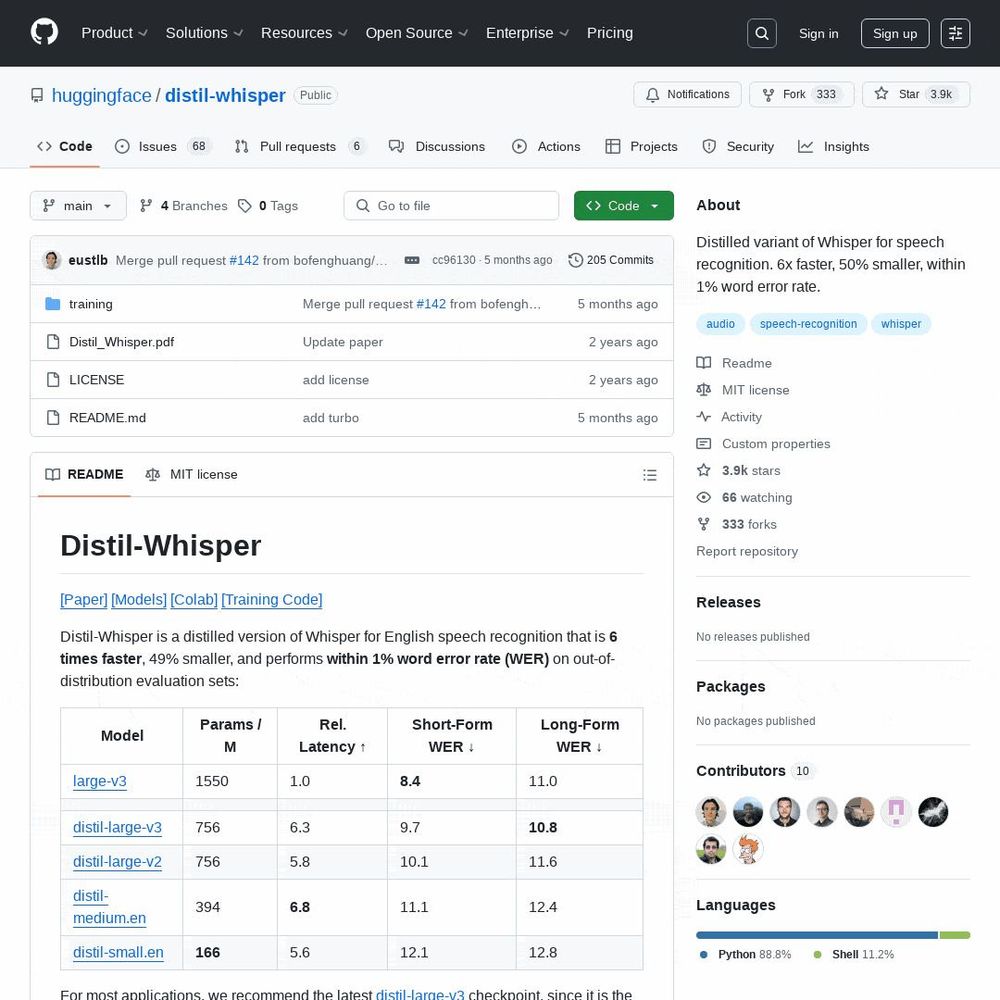Click the Notifications bell button
This screenshot has height=1000, width=1000.
coord(688,94)
